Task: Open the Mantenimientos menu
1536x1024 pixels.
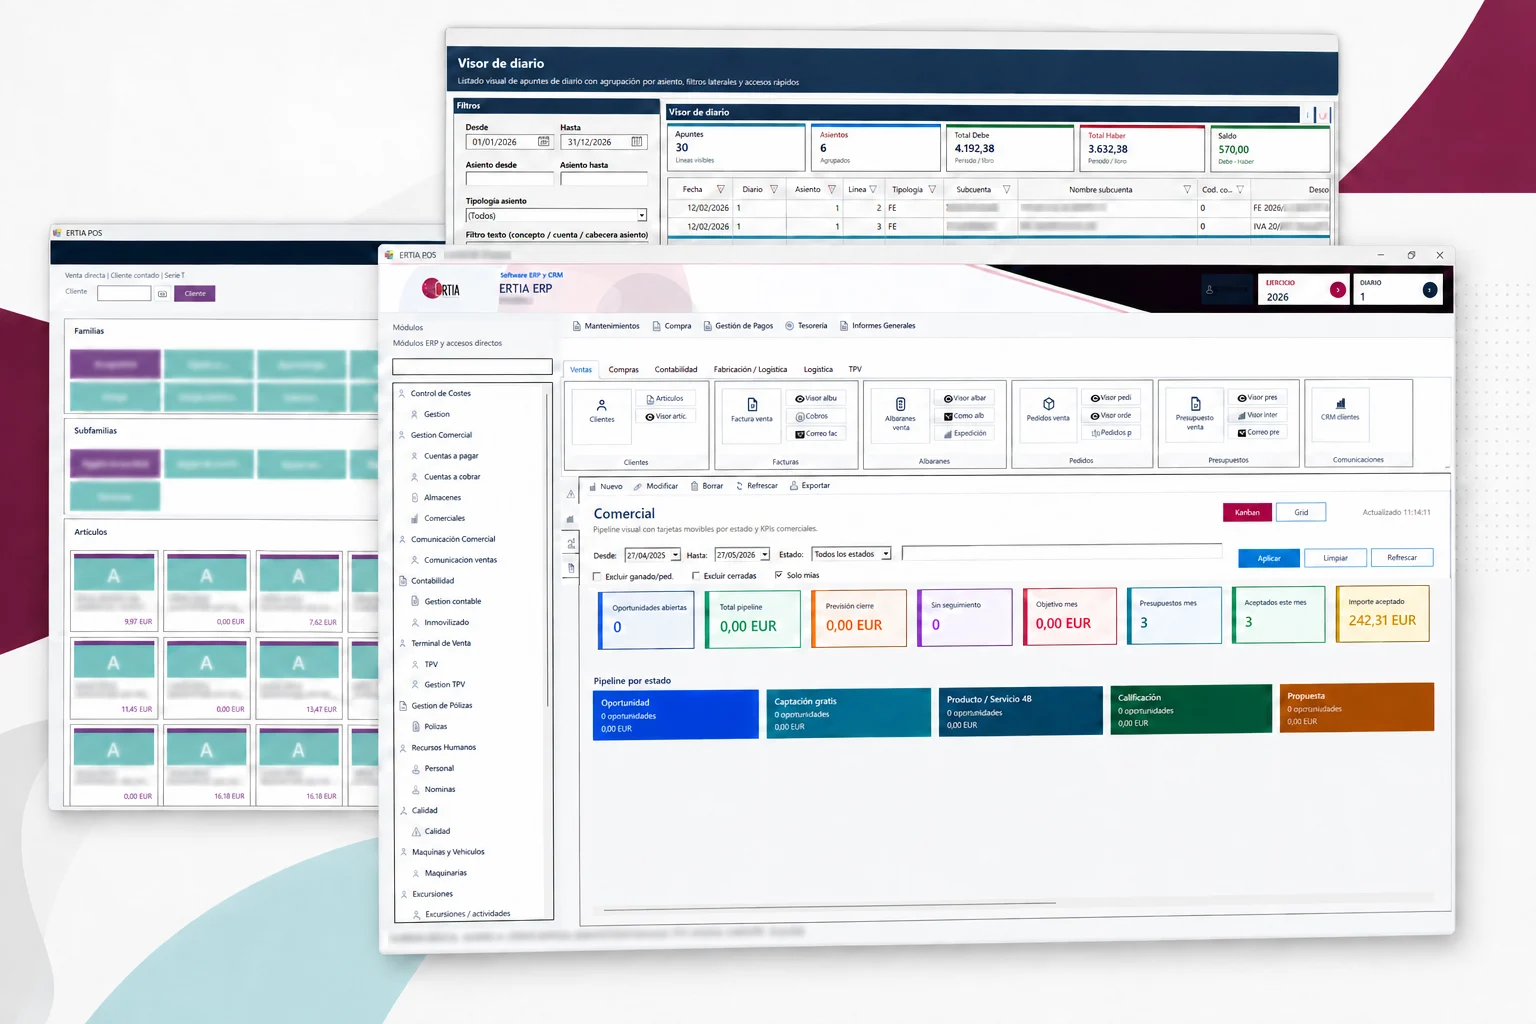Action: point(606,326)
